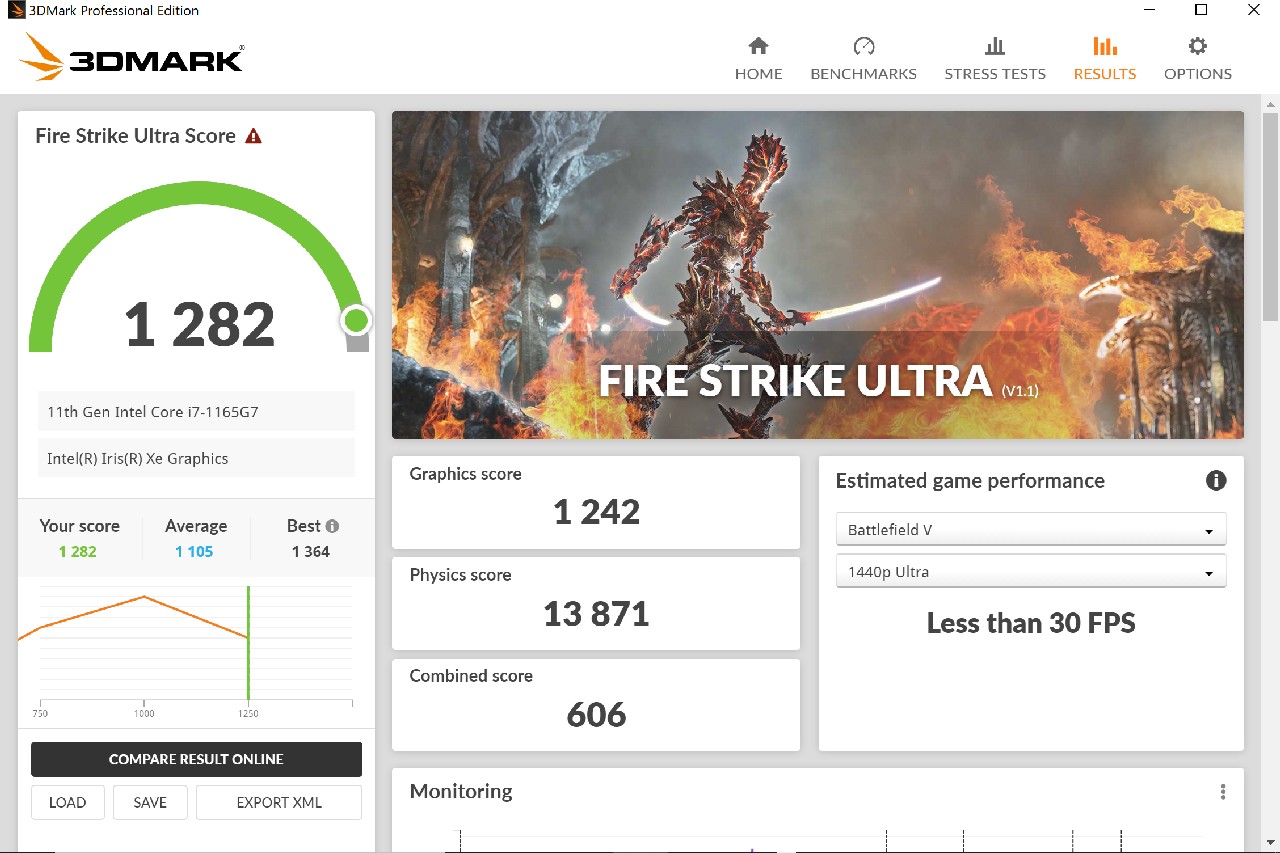
Task: Click the Save button
Action: tap(150, 802)
